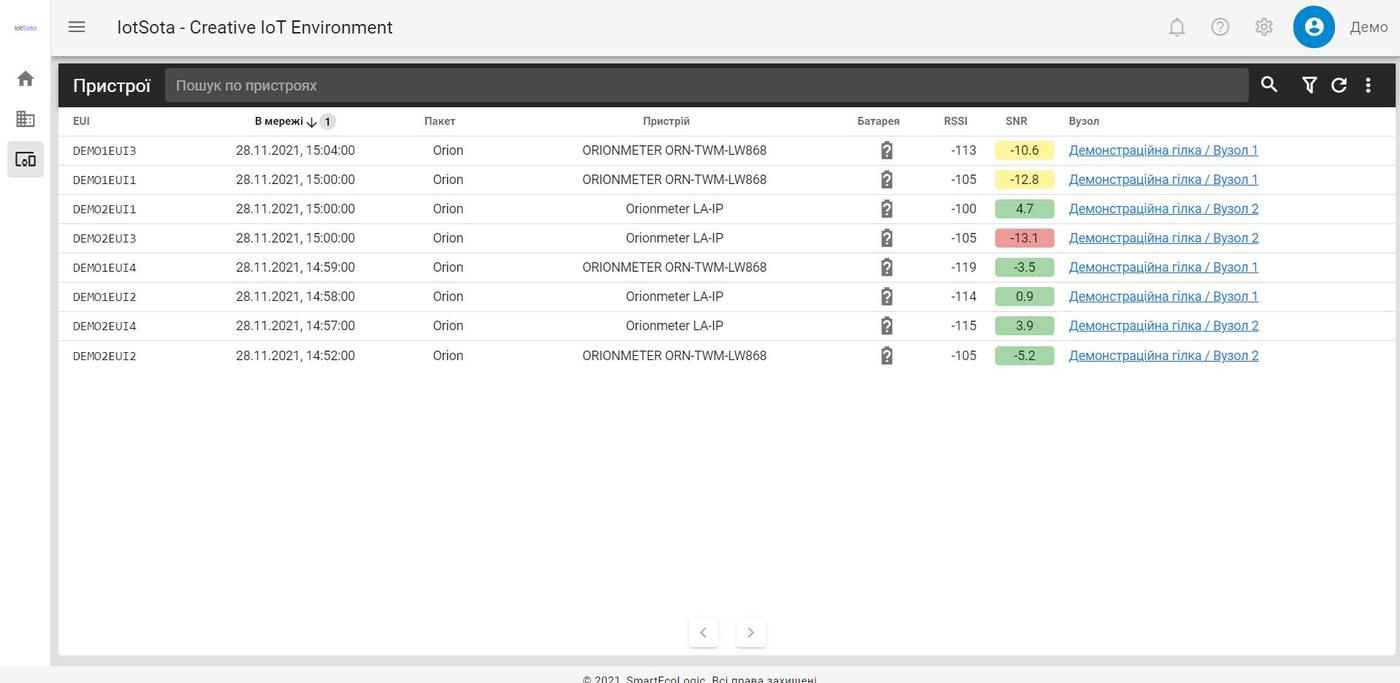
Task: Open the help question mark icon
Action: [x=1220, y=27]
